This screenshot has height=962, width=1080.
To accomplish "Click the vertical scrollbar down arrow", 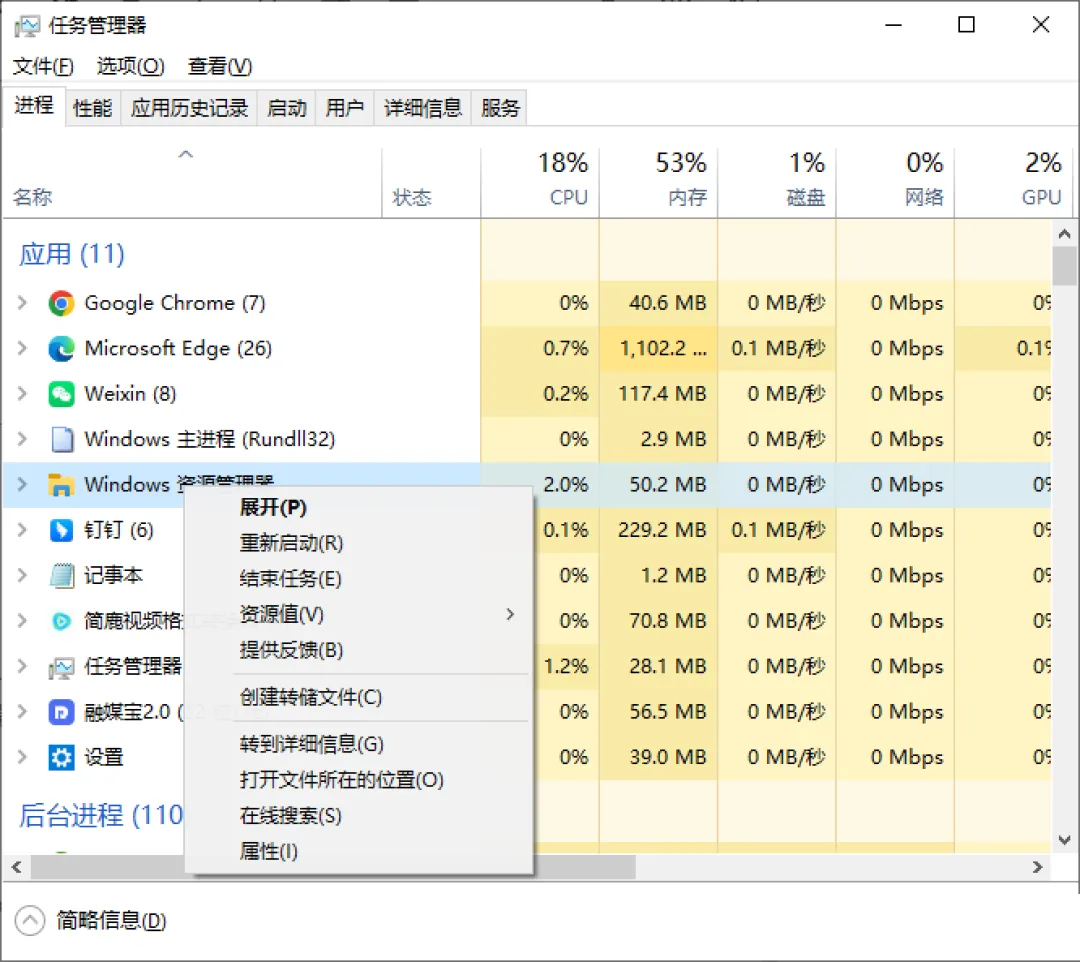I will pyautogui.click(x=1064, y=838).
